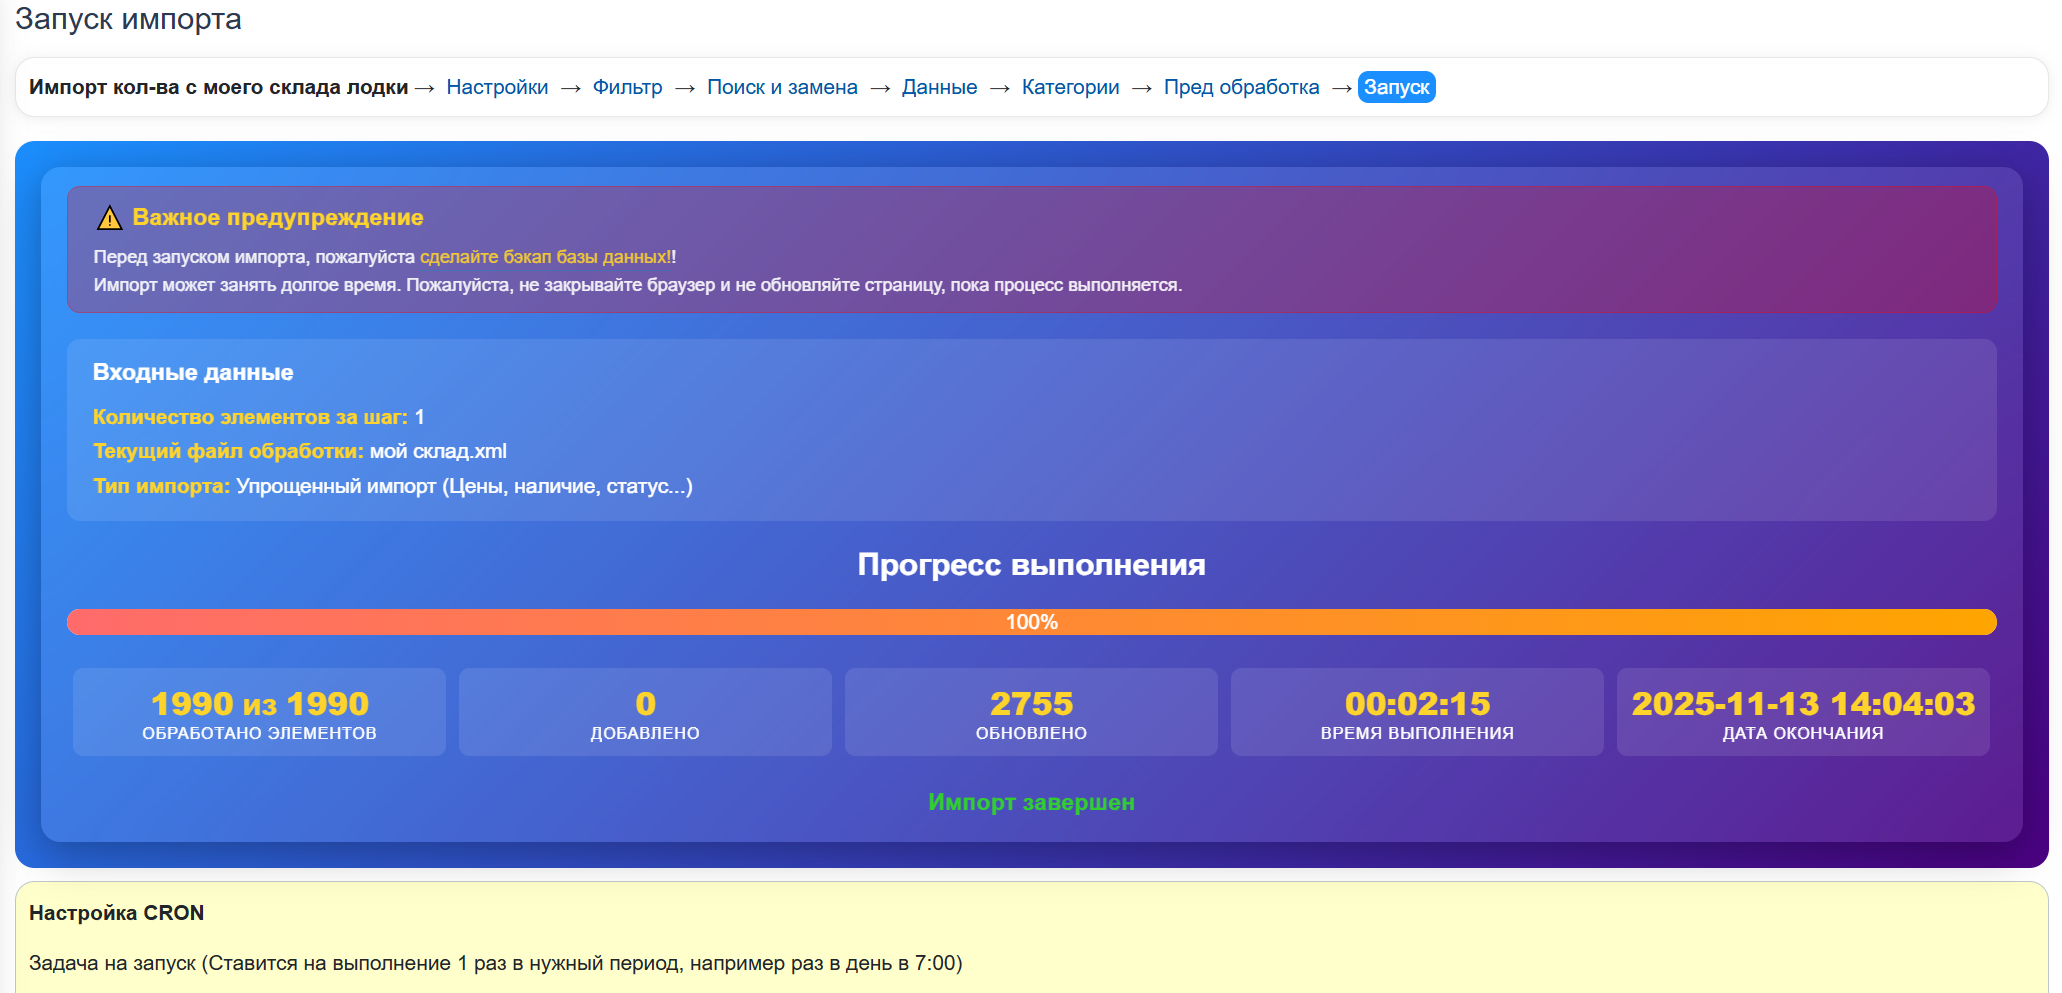Screen dimensions: 2062x993
Task: Click the warning triangle icon
Action: (109, 218)
